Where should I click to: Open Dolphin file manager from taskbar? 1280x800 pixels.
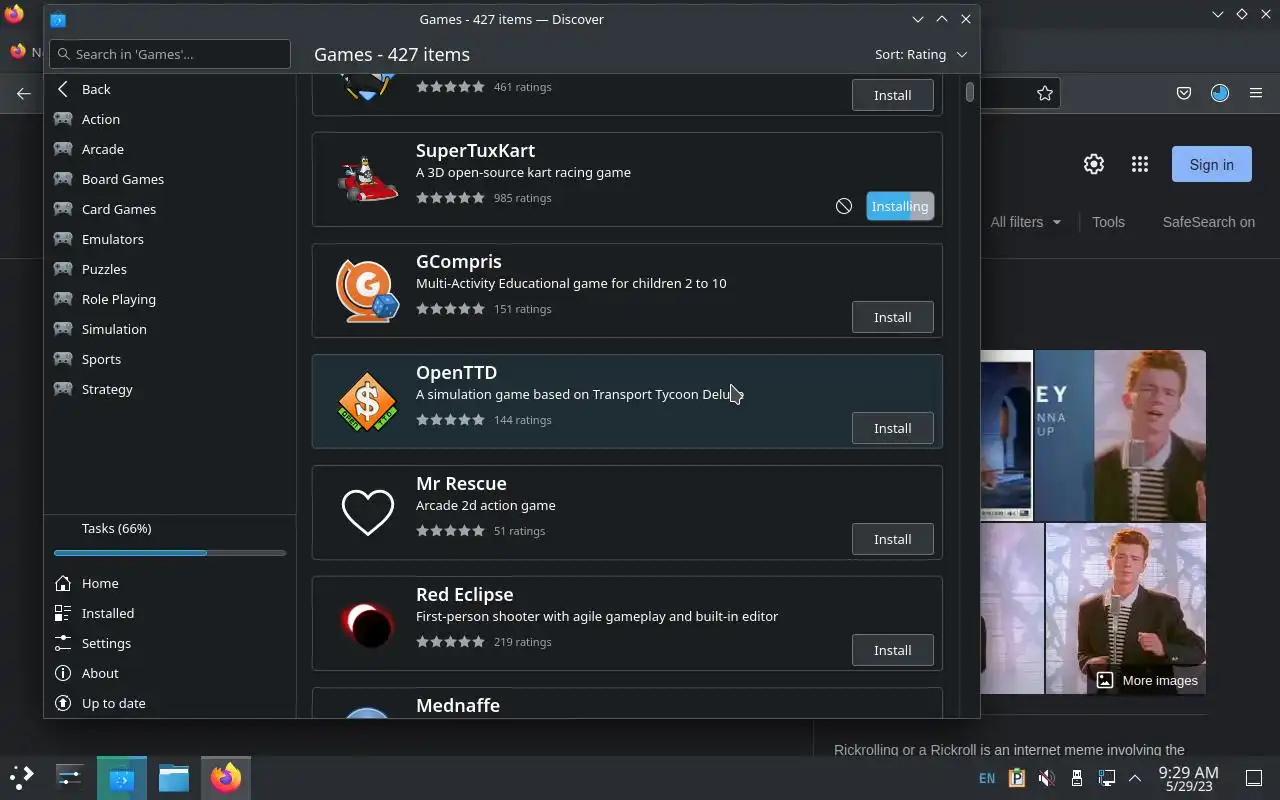click(x=174, y=777)
